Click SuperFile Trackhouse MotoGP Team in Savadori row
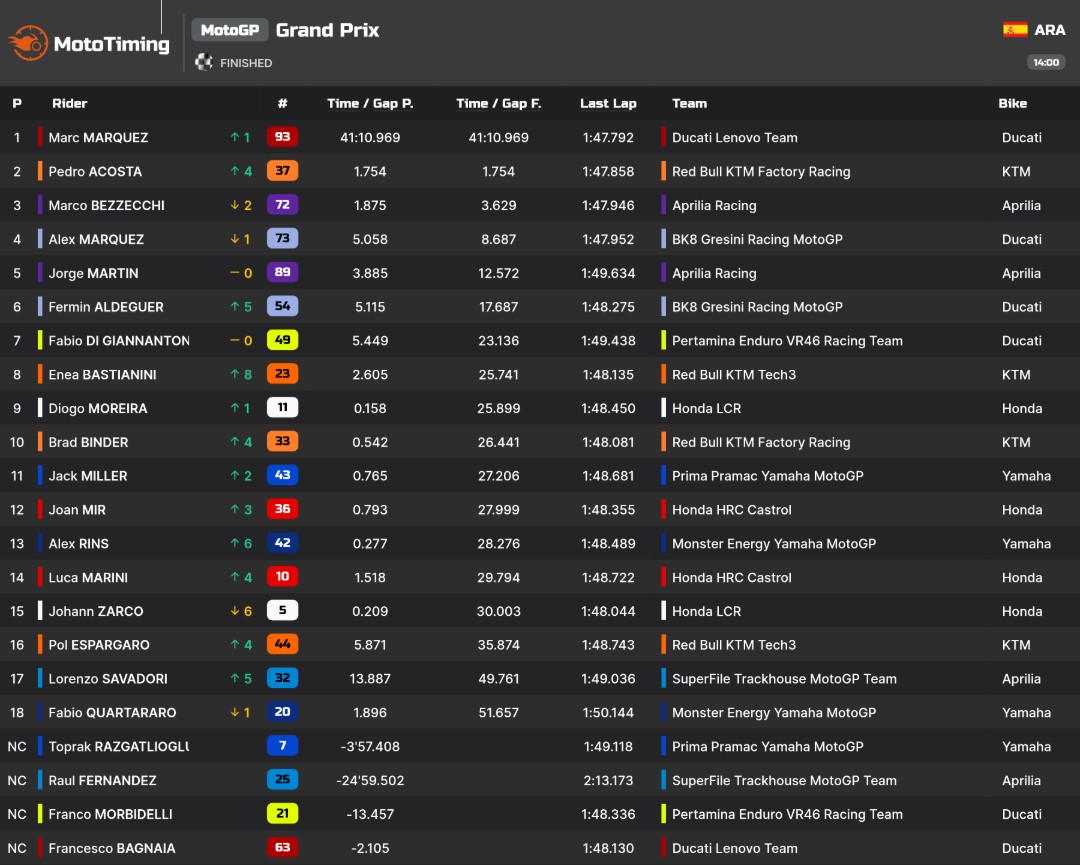 [x=785, y=679]
